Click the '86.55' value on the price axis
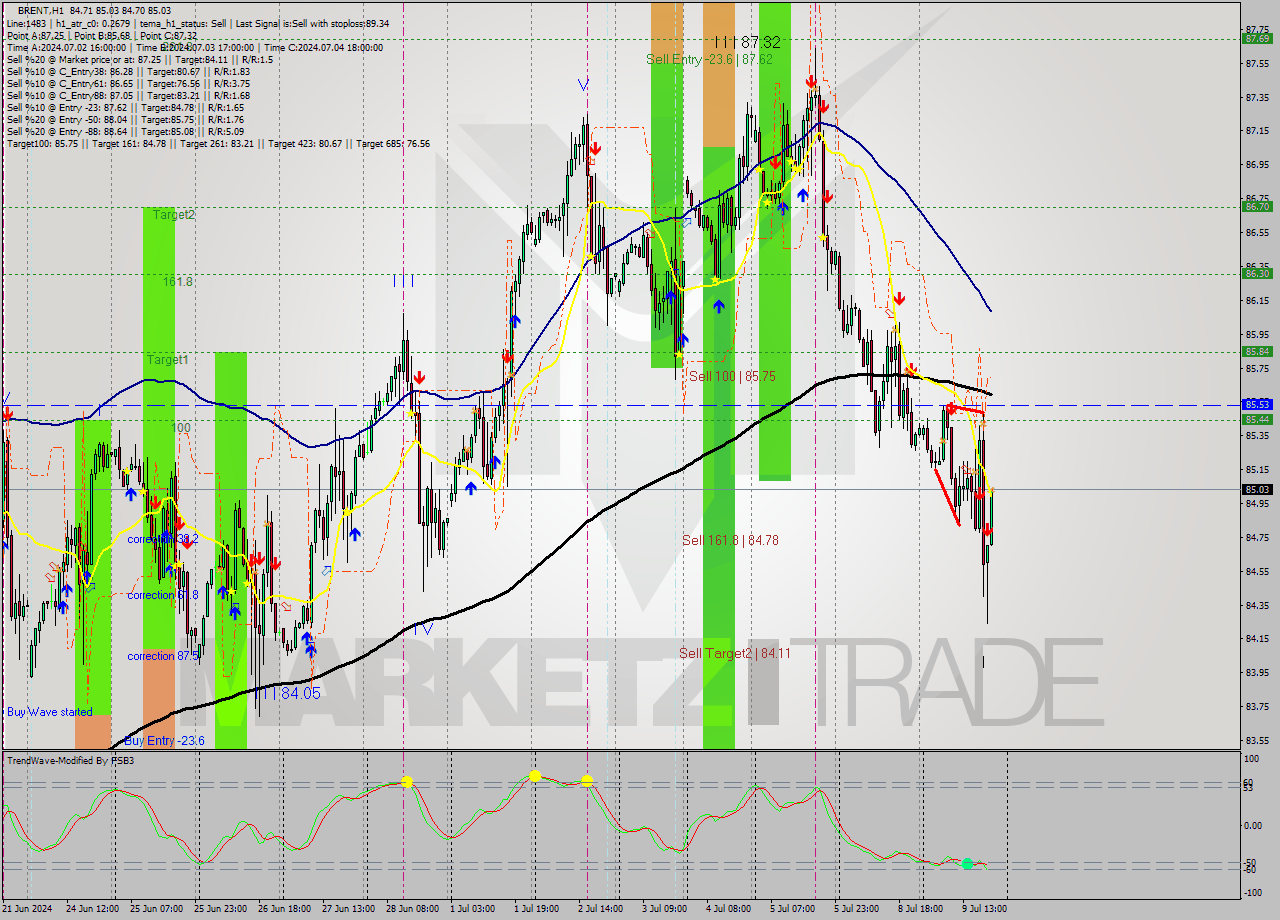Screen dimensions: 1280x920 [x=1257, y=233]
